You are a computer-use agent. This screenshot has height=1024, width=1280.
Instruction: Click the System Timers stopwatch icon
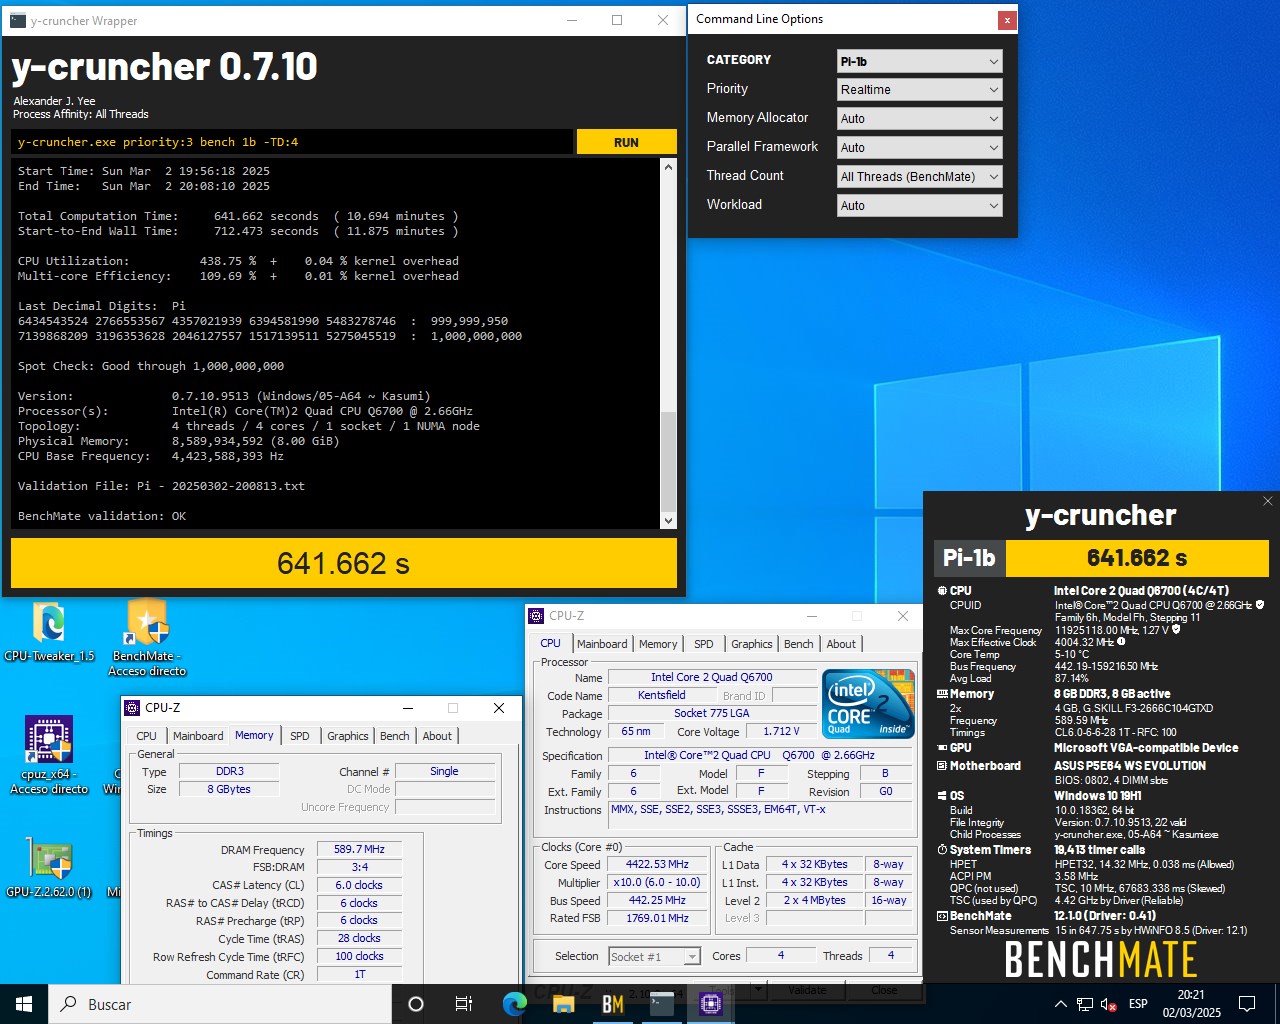pos(942,850)
